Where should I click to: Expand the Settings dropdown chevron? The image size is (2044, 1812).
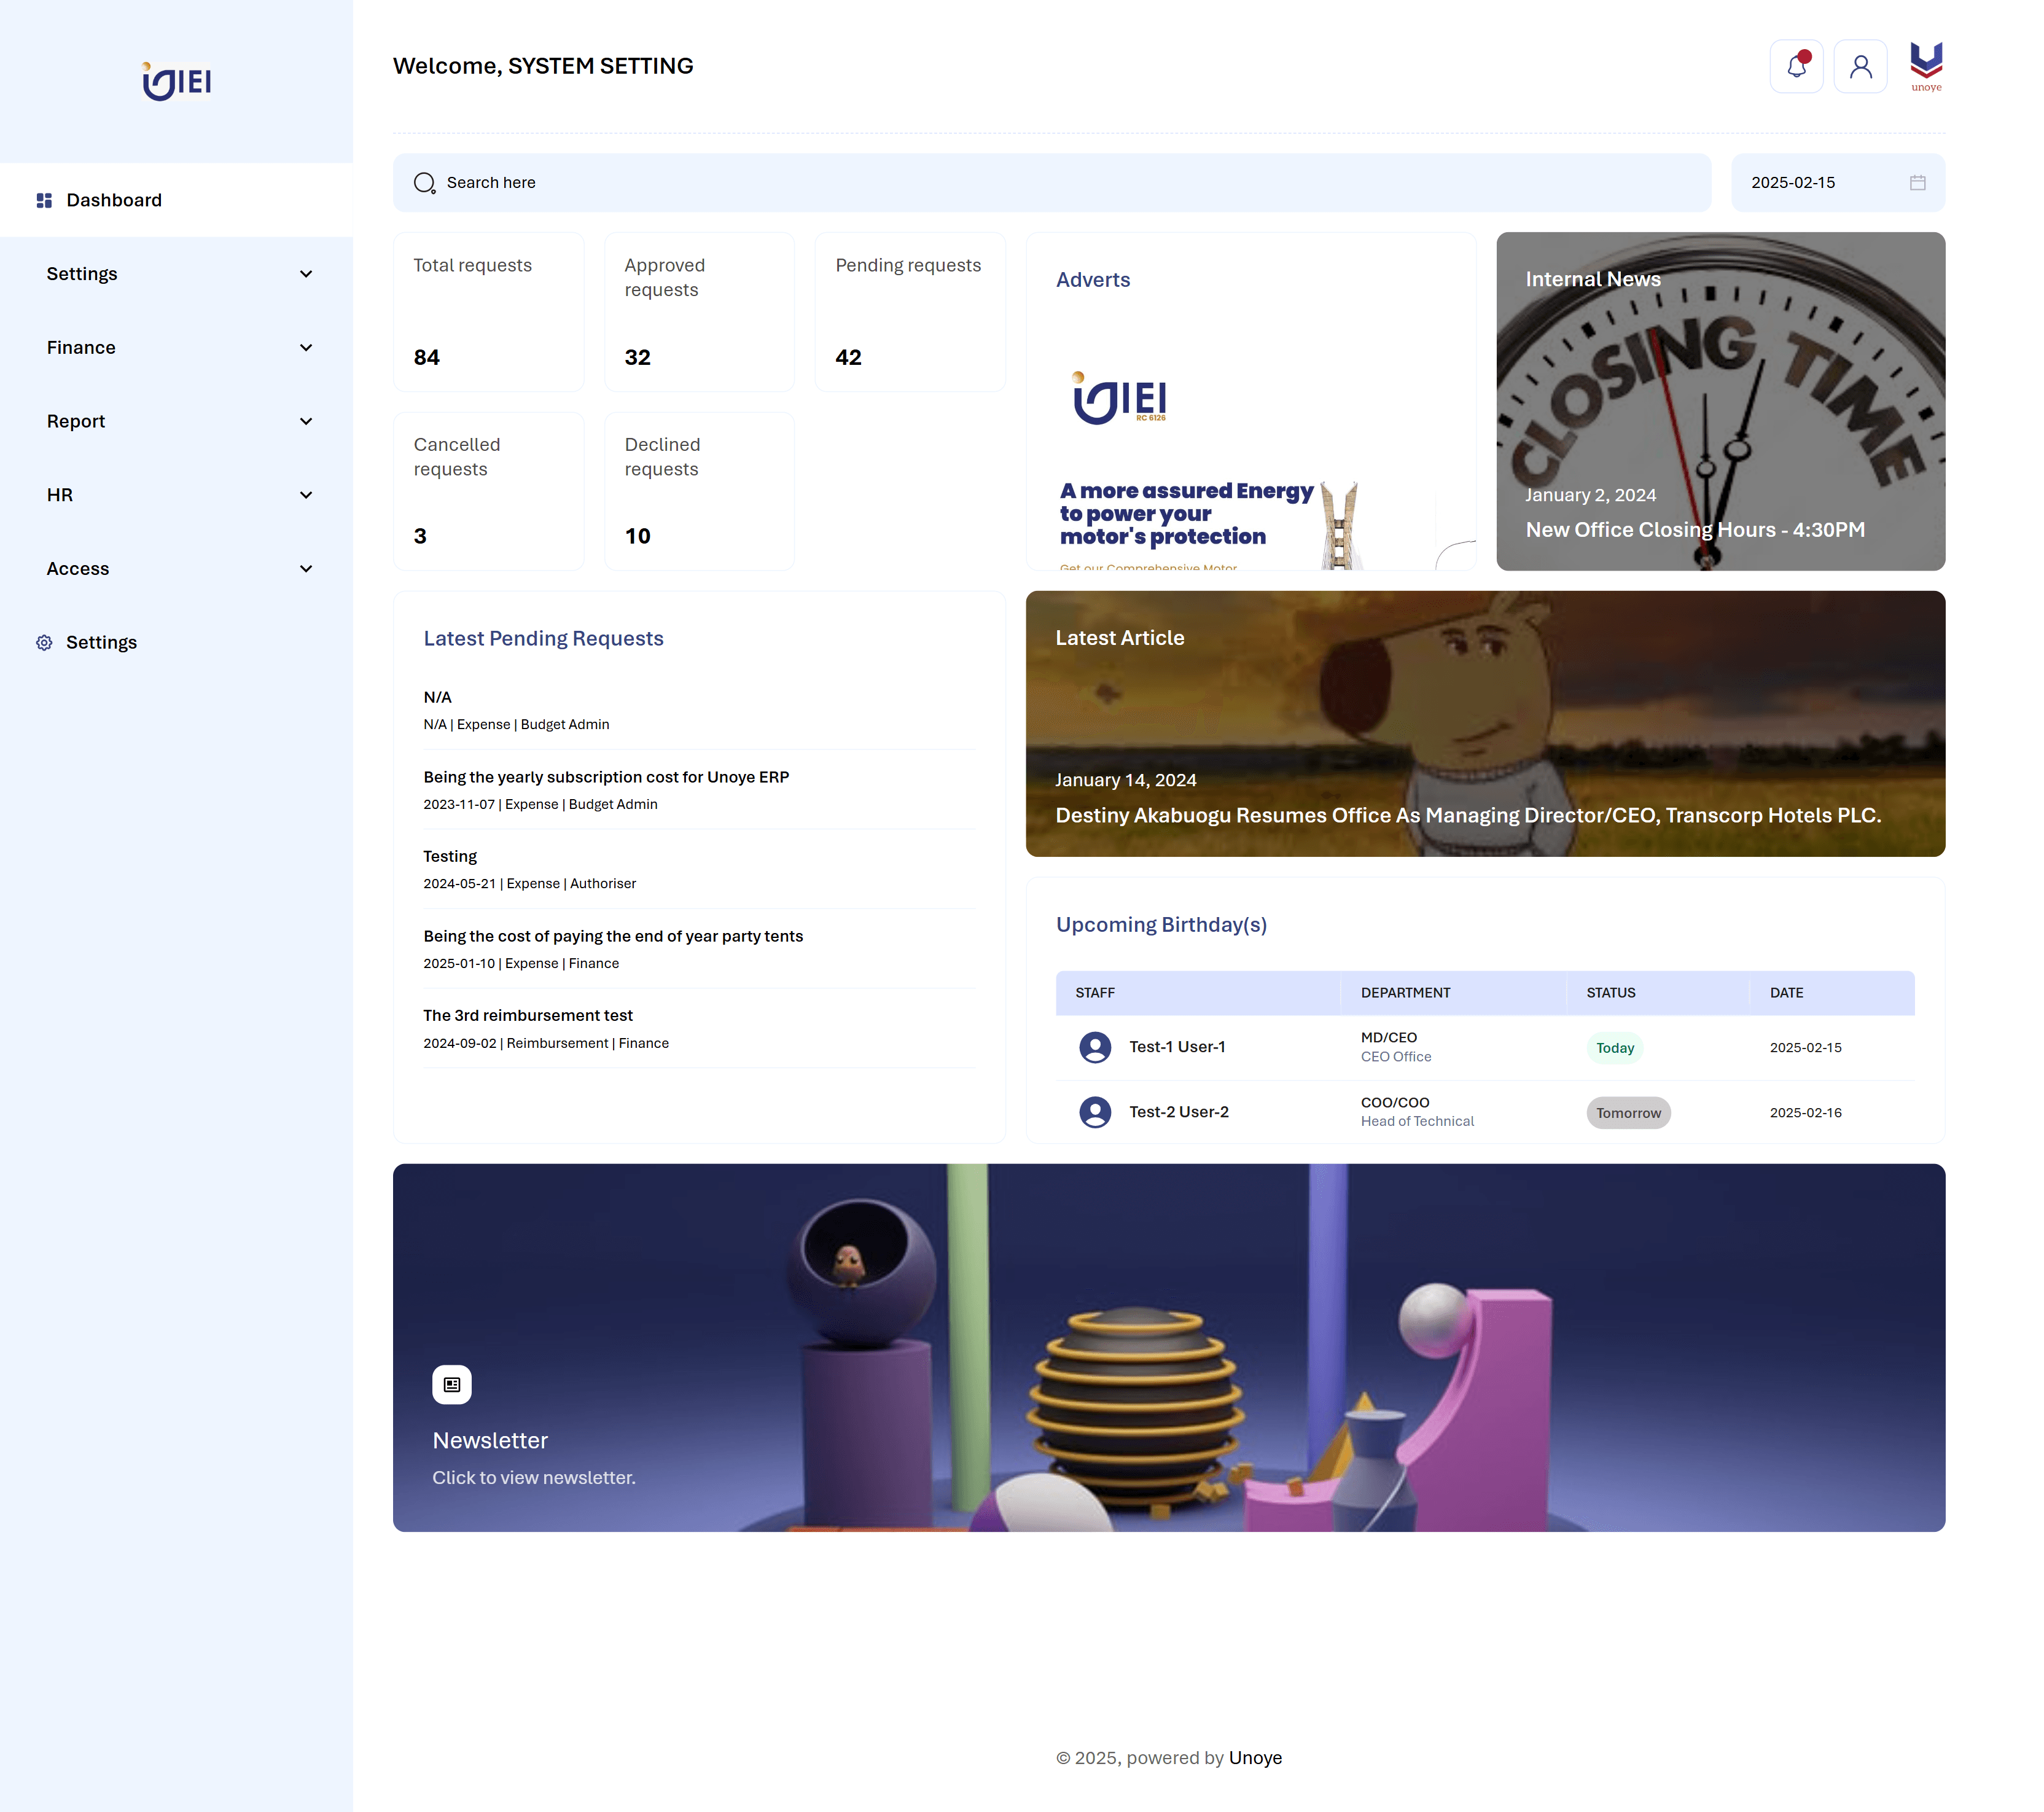pos(306,274)
